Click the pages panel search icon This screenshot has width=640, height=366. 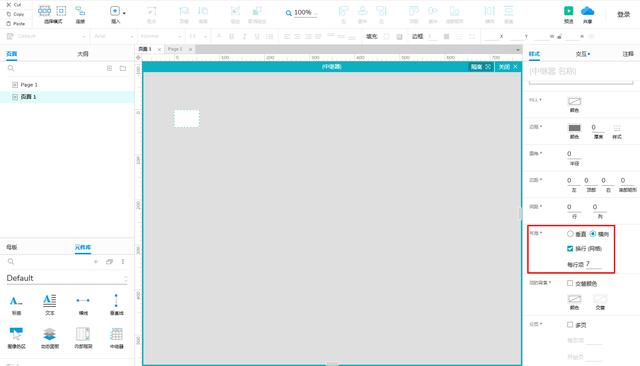pyautogui.click(x=11, y=68)
